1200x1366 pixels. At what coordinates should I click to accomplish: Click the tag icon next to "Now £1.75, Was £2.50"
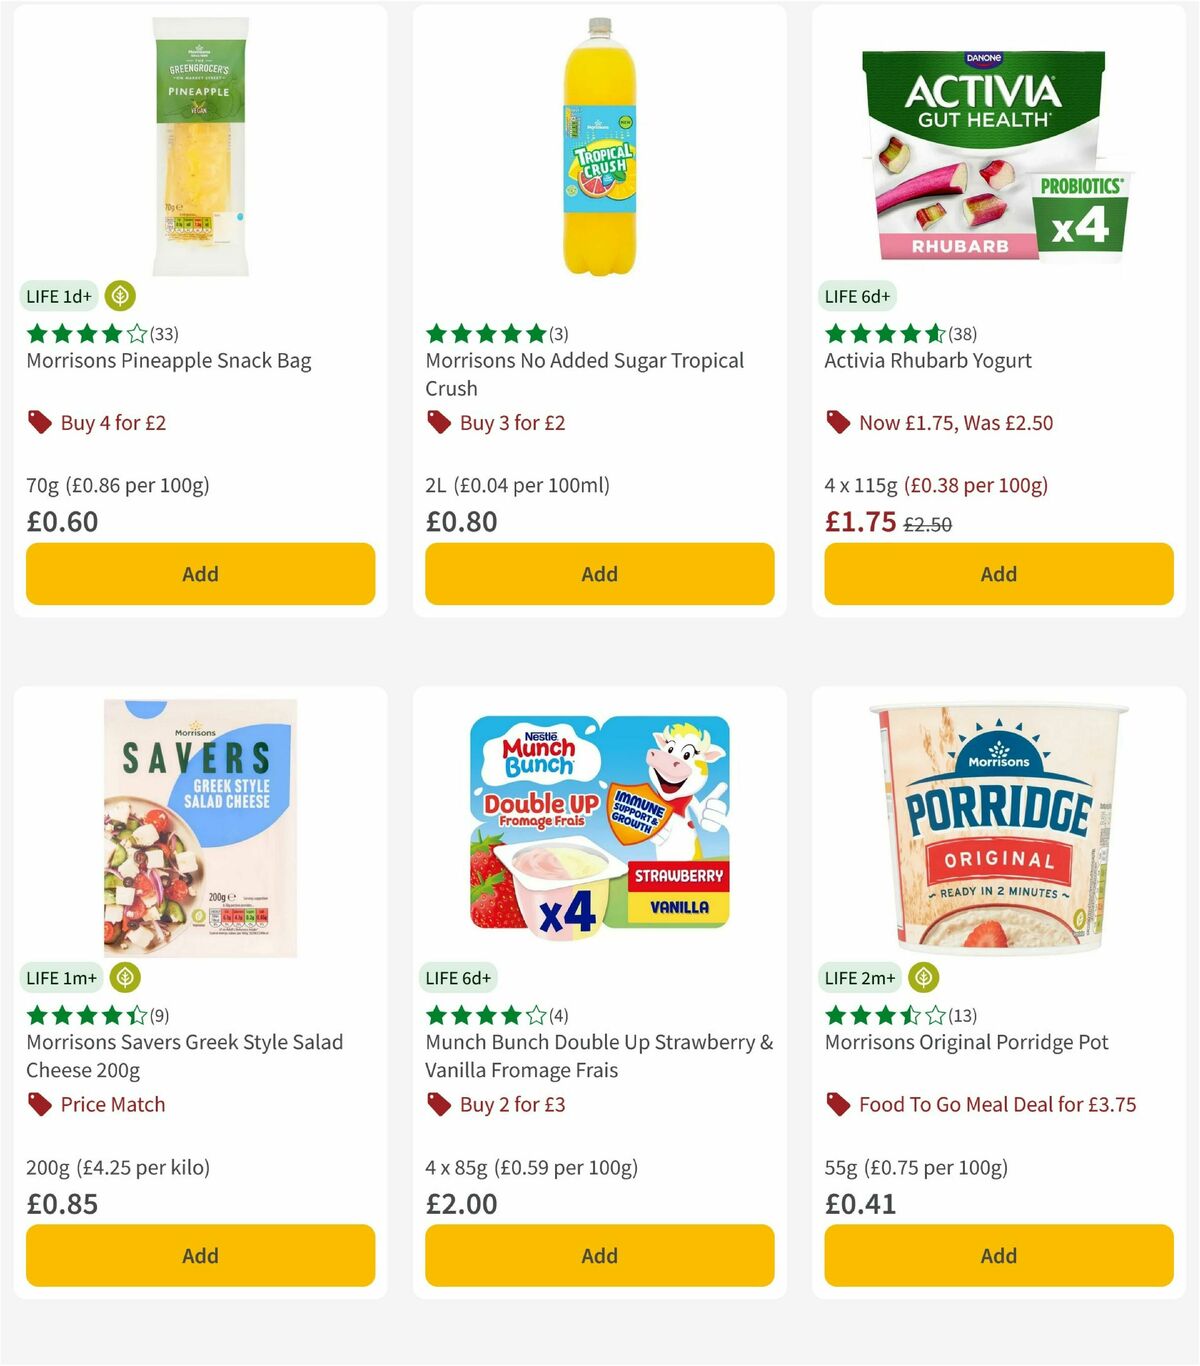click(837, 422)
